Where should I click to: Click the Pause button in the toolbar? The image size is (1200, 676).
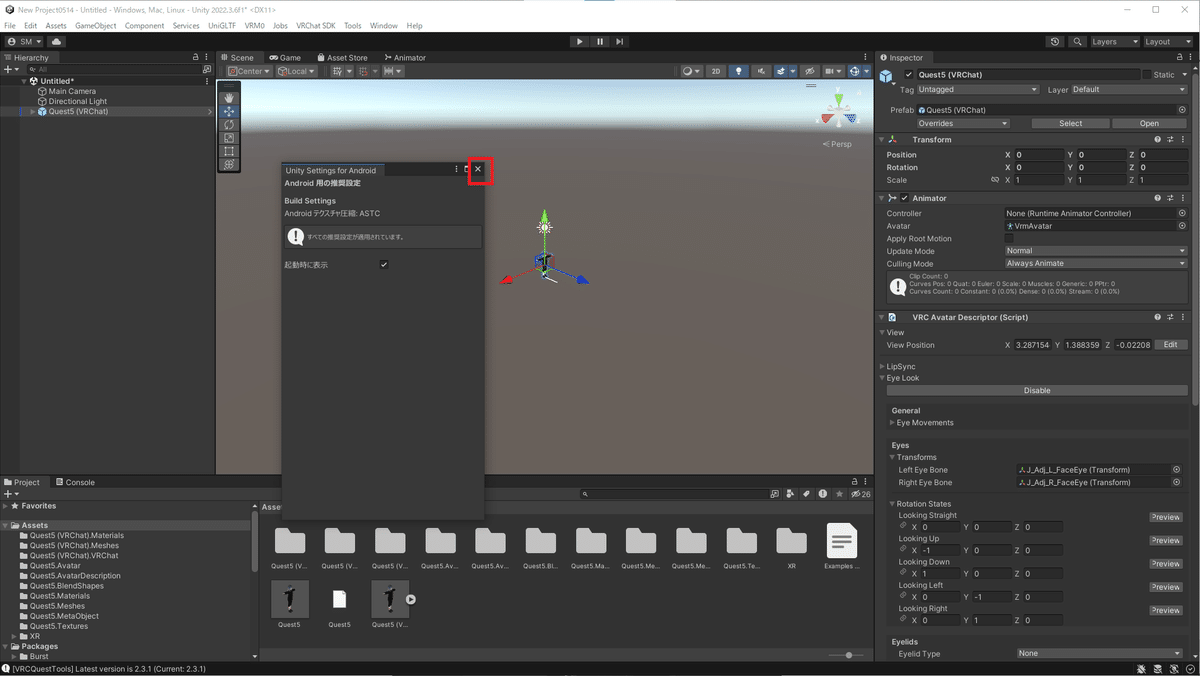tap(600, 42)
